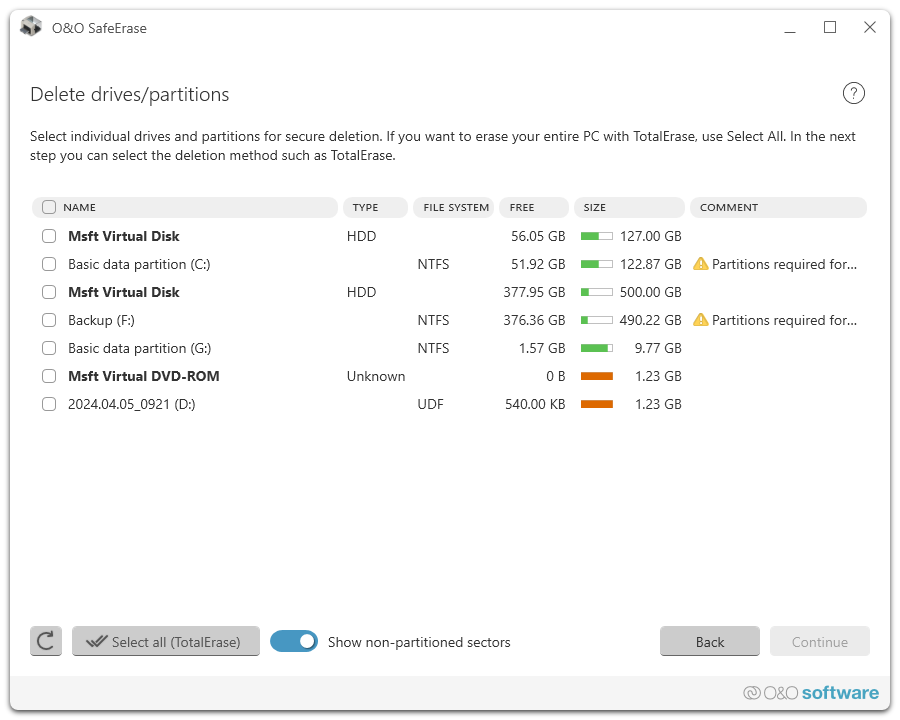Select the Msft Virtual DVD-ROM checkbox
This screenshot has width=900, height=720.
point(49,376)
